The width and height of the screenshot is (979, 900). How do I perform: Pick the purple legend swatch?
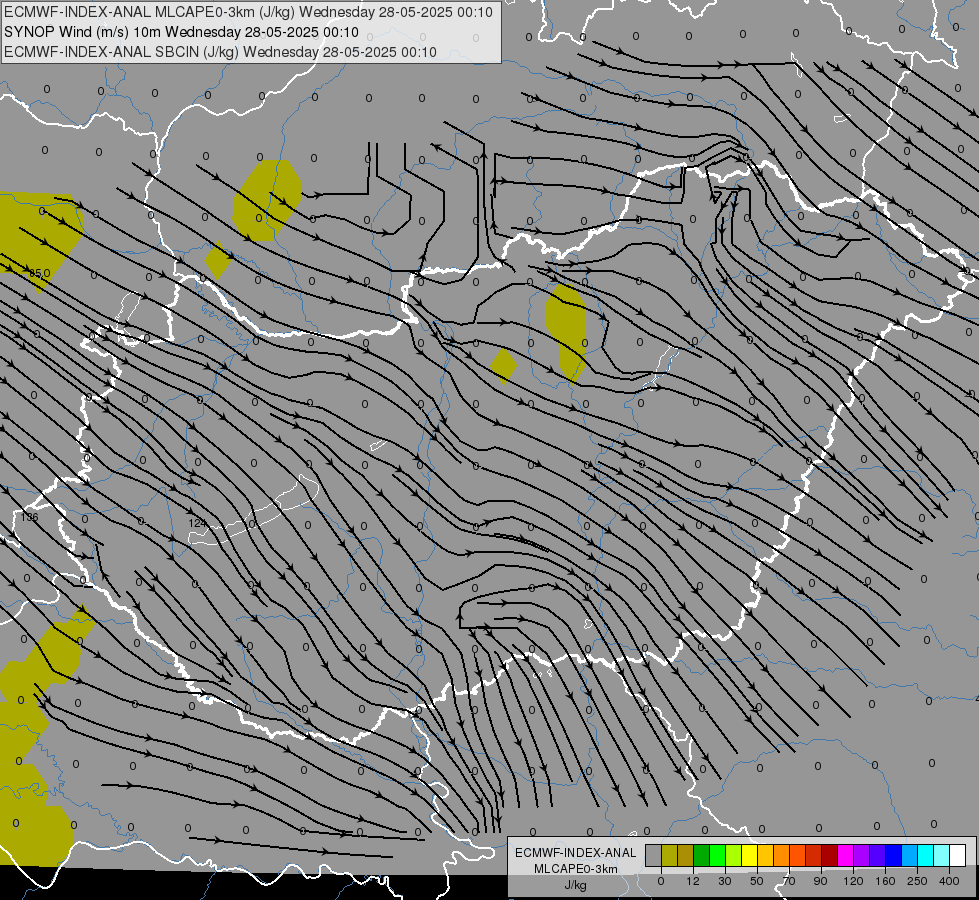click(x=862, y=855)
